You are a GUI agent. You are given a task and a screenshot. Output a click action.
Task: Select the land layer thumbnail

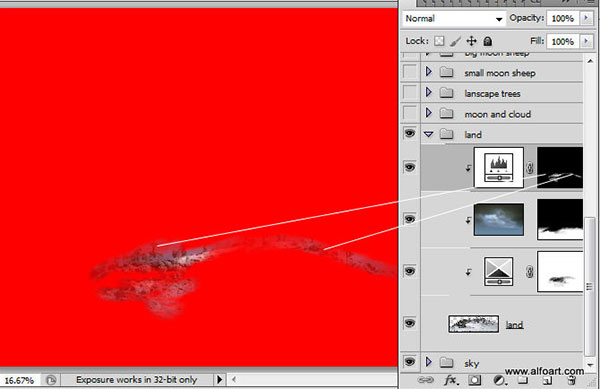coord(474,324)
